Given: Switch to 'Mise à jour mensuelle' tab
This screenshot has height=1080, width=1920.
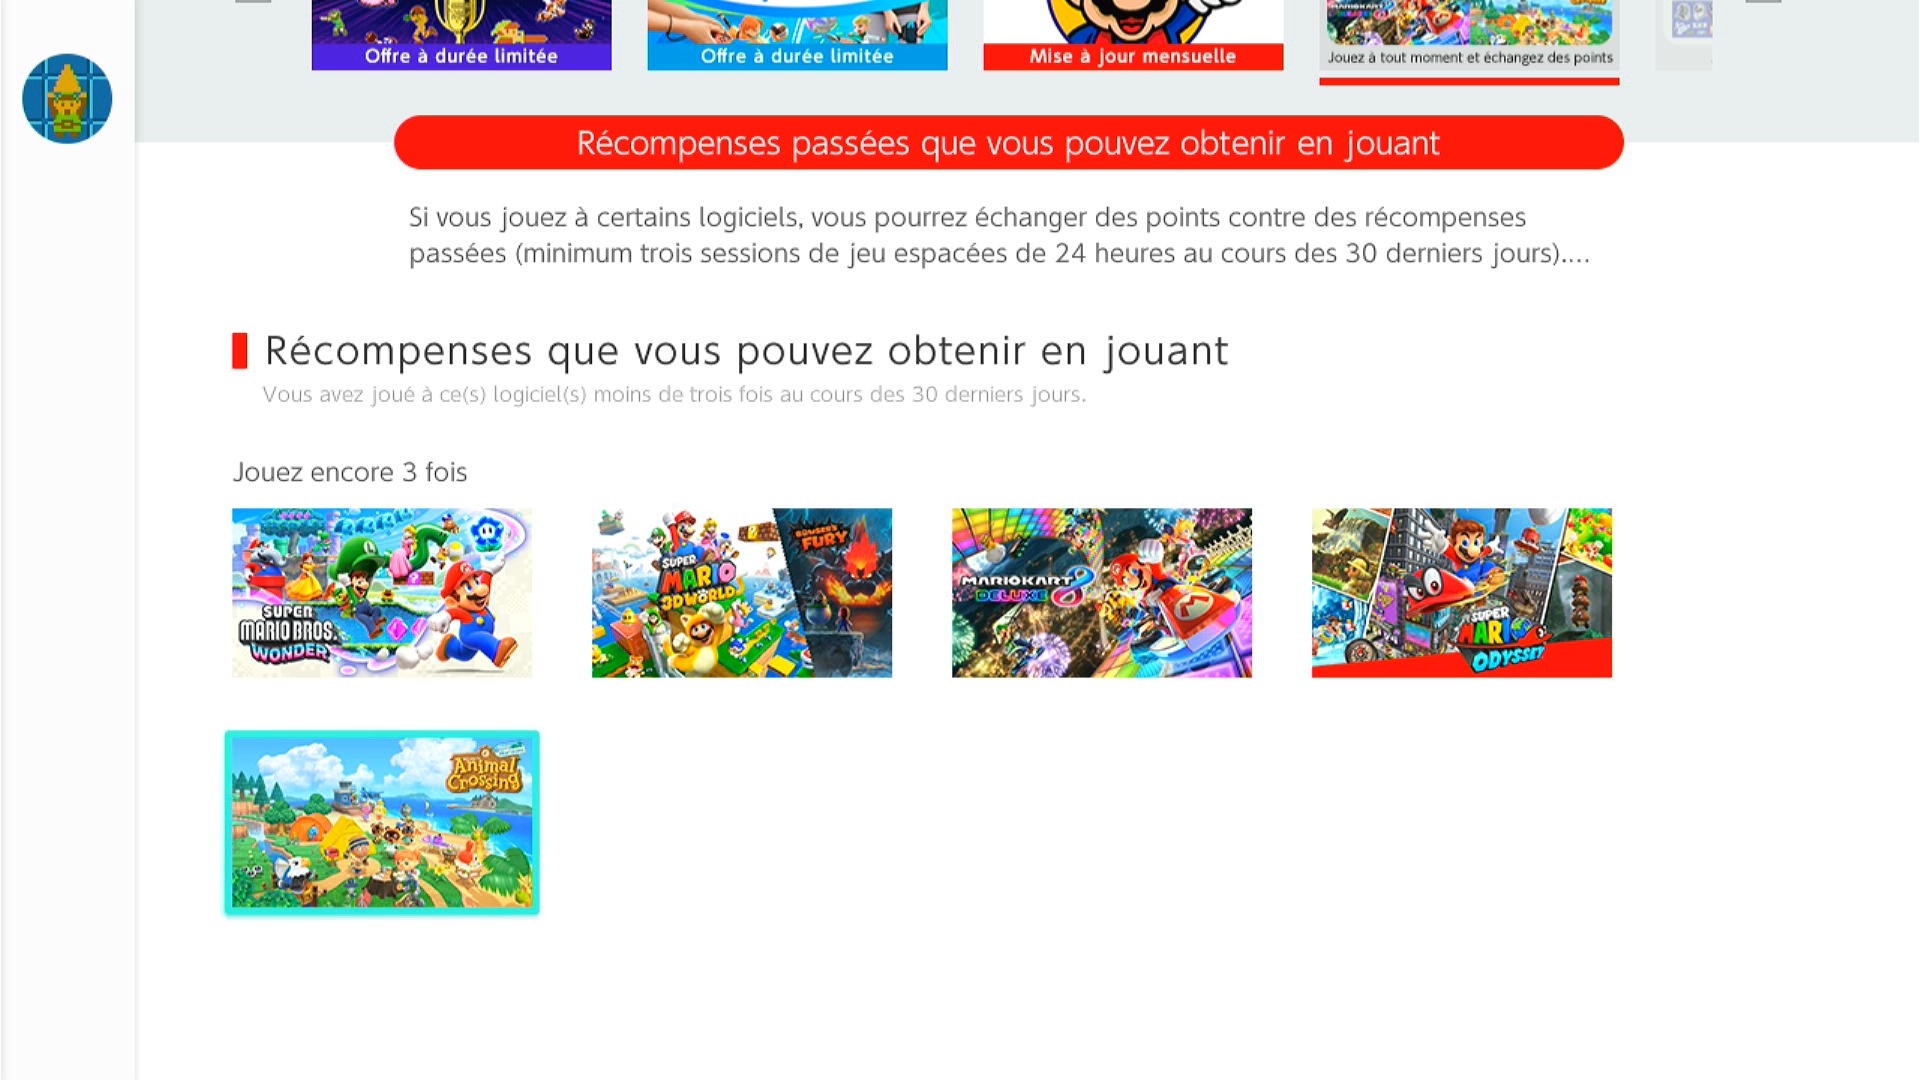Looking at the screenshot, I should click(1134, 35).
